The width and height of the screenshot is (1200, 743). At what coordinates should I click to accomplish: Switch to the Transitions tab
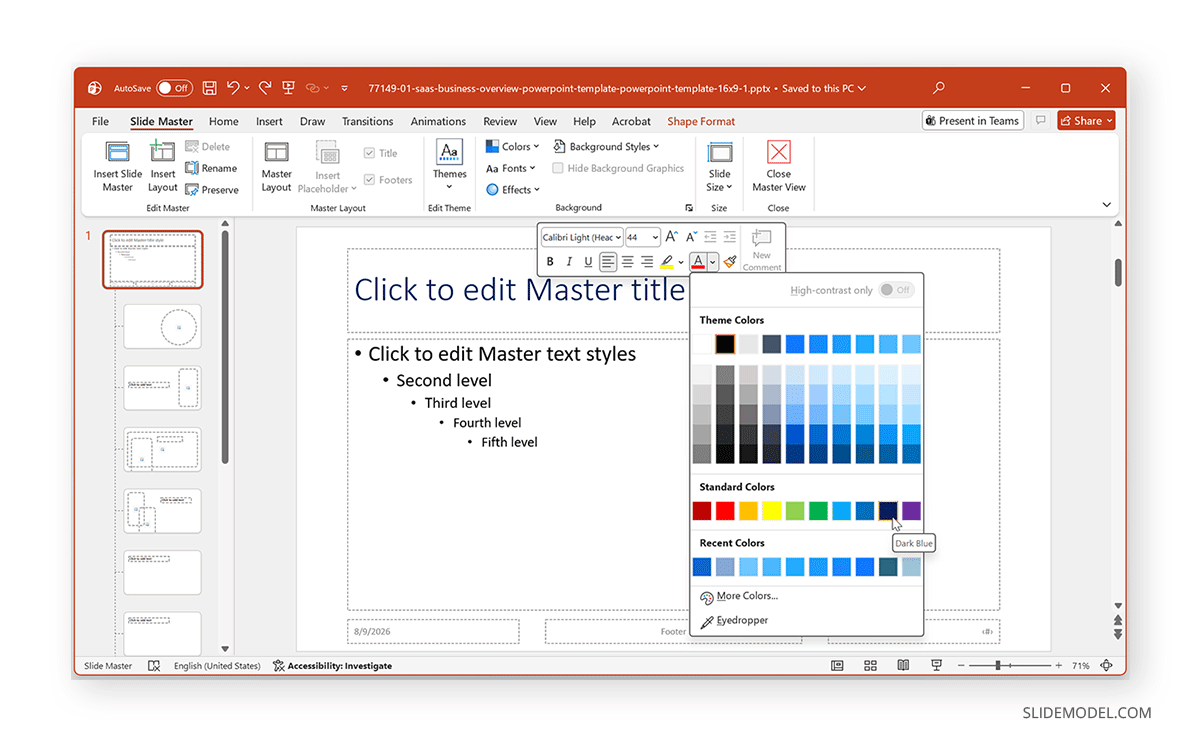click(367, 121)
